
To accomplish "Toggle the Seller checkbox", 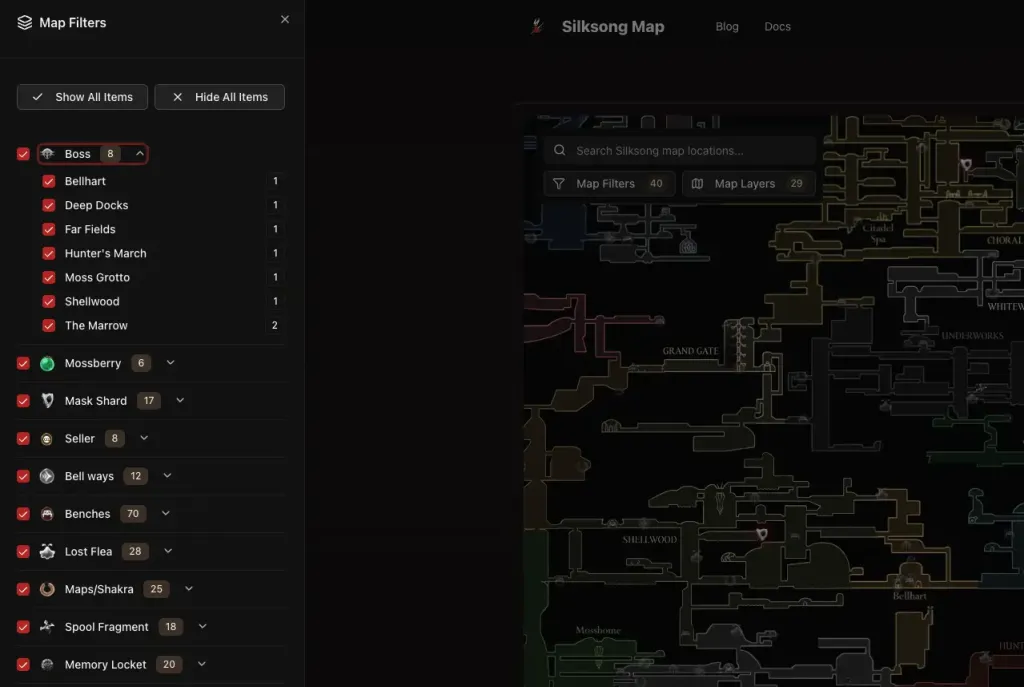I will pos(24,439).
